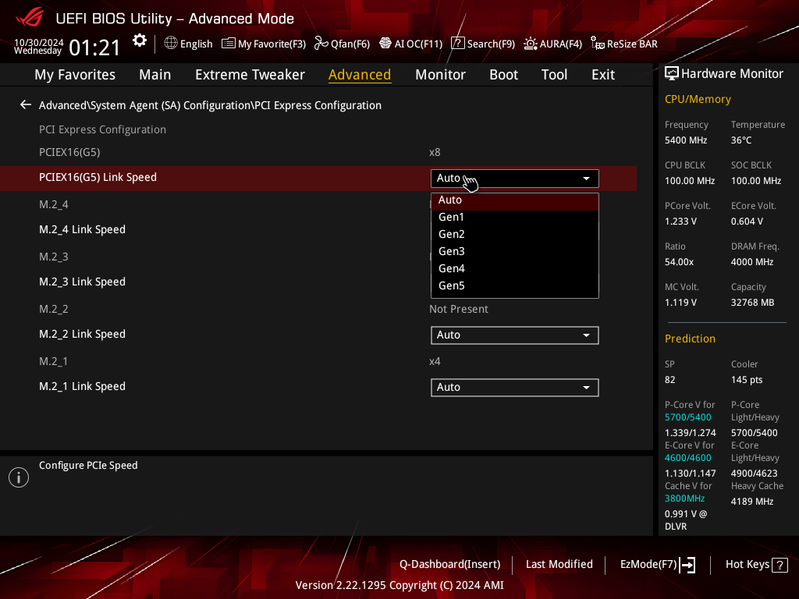The image size is (799, 599).
Task: Click the Hot Keys question mark icon
Action: click(x=780, y=565)
